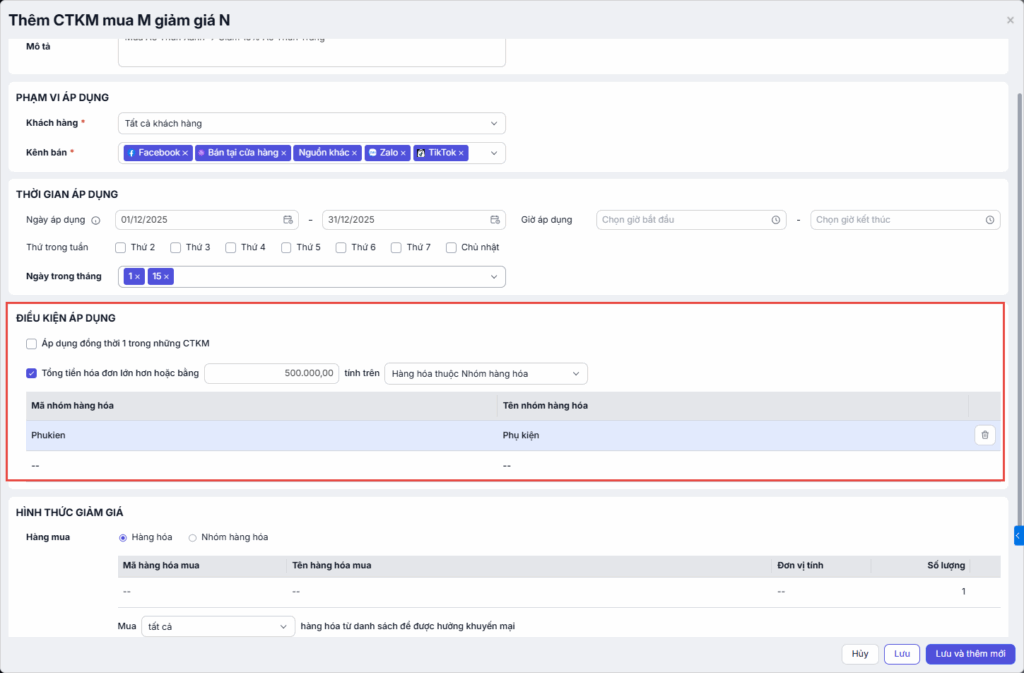Viewport: 1024px width, 673px height.
Task: Open calendar for start date 01/12/2025
Action: (288, 220)
